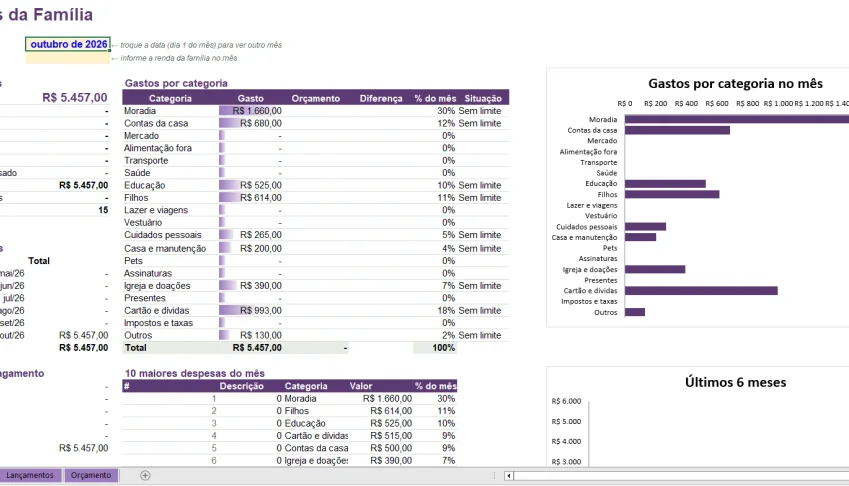This screenshot has height=486, width=849.
Task: Select the 30% Moradia percentage in category table
Action: coord(435,111)
